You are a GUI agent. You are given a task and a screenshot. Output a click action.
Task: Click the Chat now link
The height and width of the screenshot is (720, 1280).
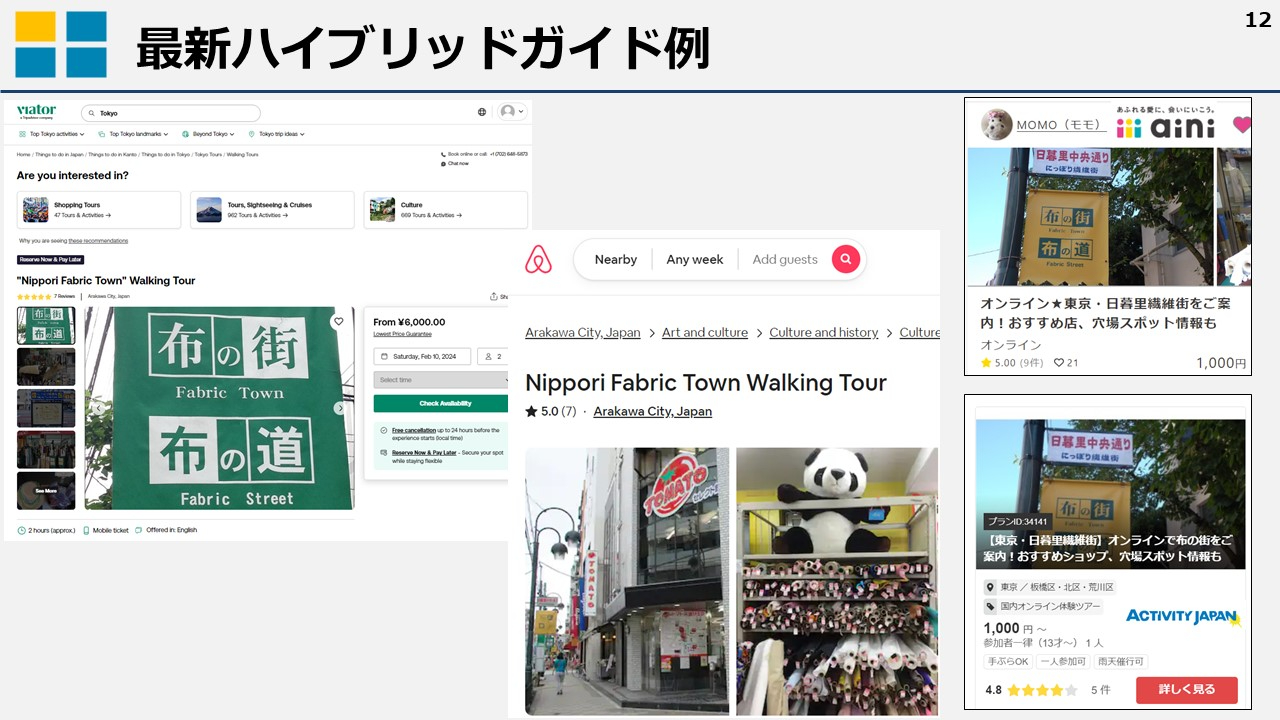click(454, 163)
